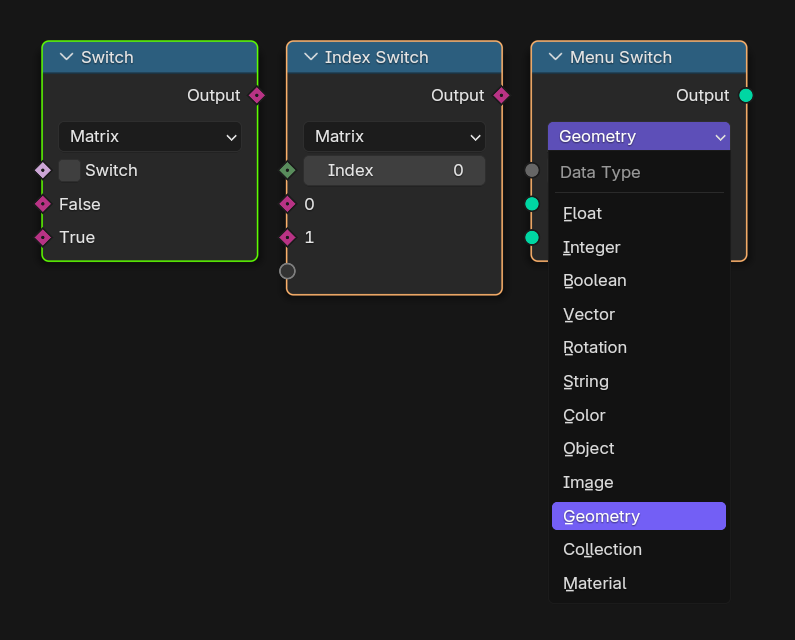Screen dimensions: 795x640
Task: Click the True input label
Action: tap(77, 237)
